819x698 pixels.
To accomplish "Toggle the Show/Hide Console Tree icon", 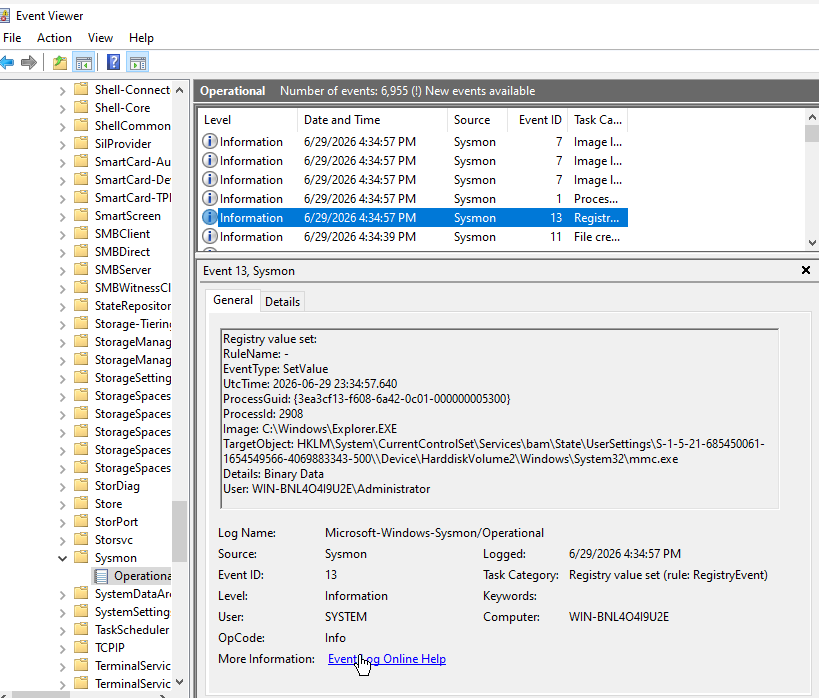I will pyautogui.click(x=84, y=63).
